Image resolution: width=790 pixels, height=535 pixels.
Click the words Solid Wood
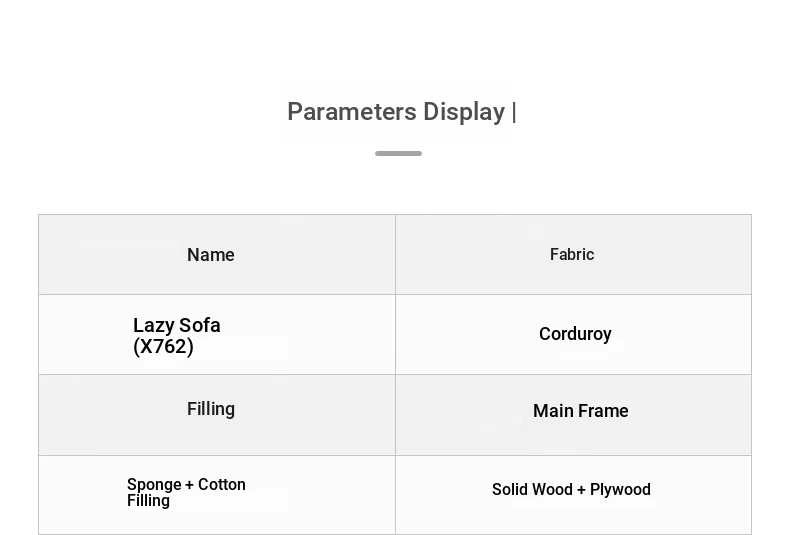coord(532,490)
